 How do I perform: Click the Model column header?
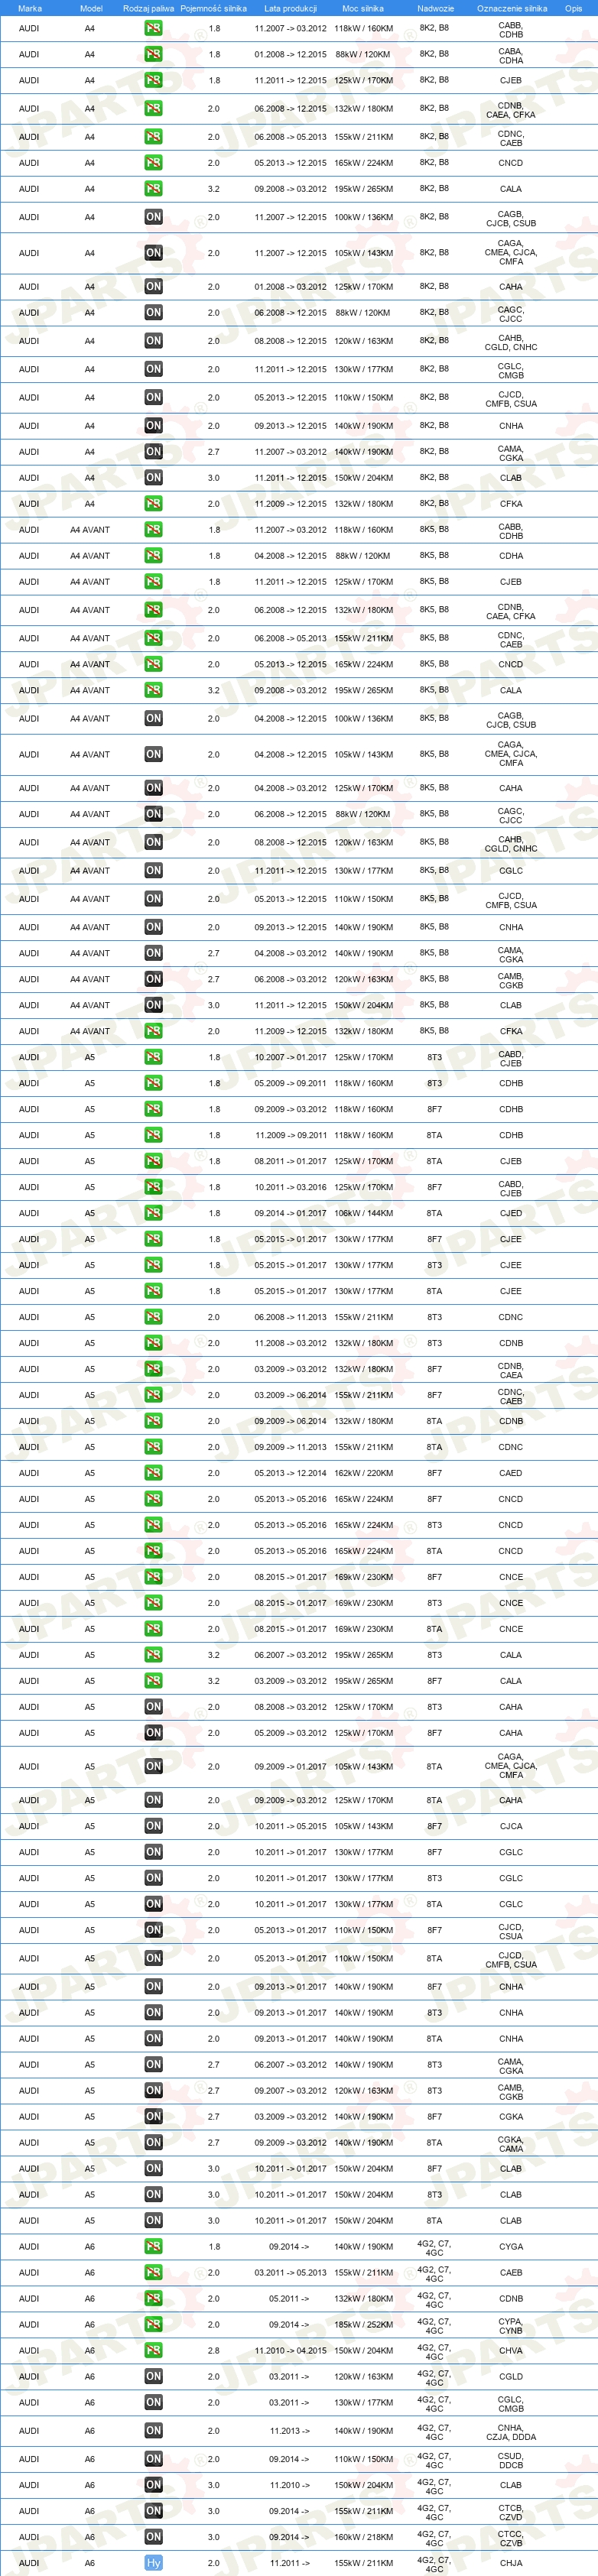(91, 8)
